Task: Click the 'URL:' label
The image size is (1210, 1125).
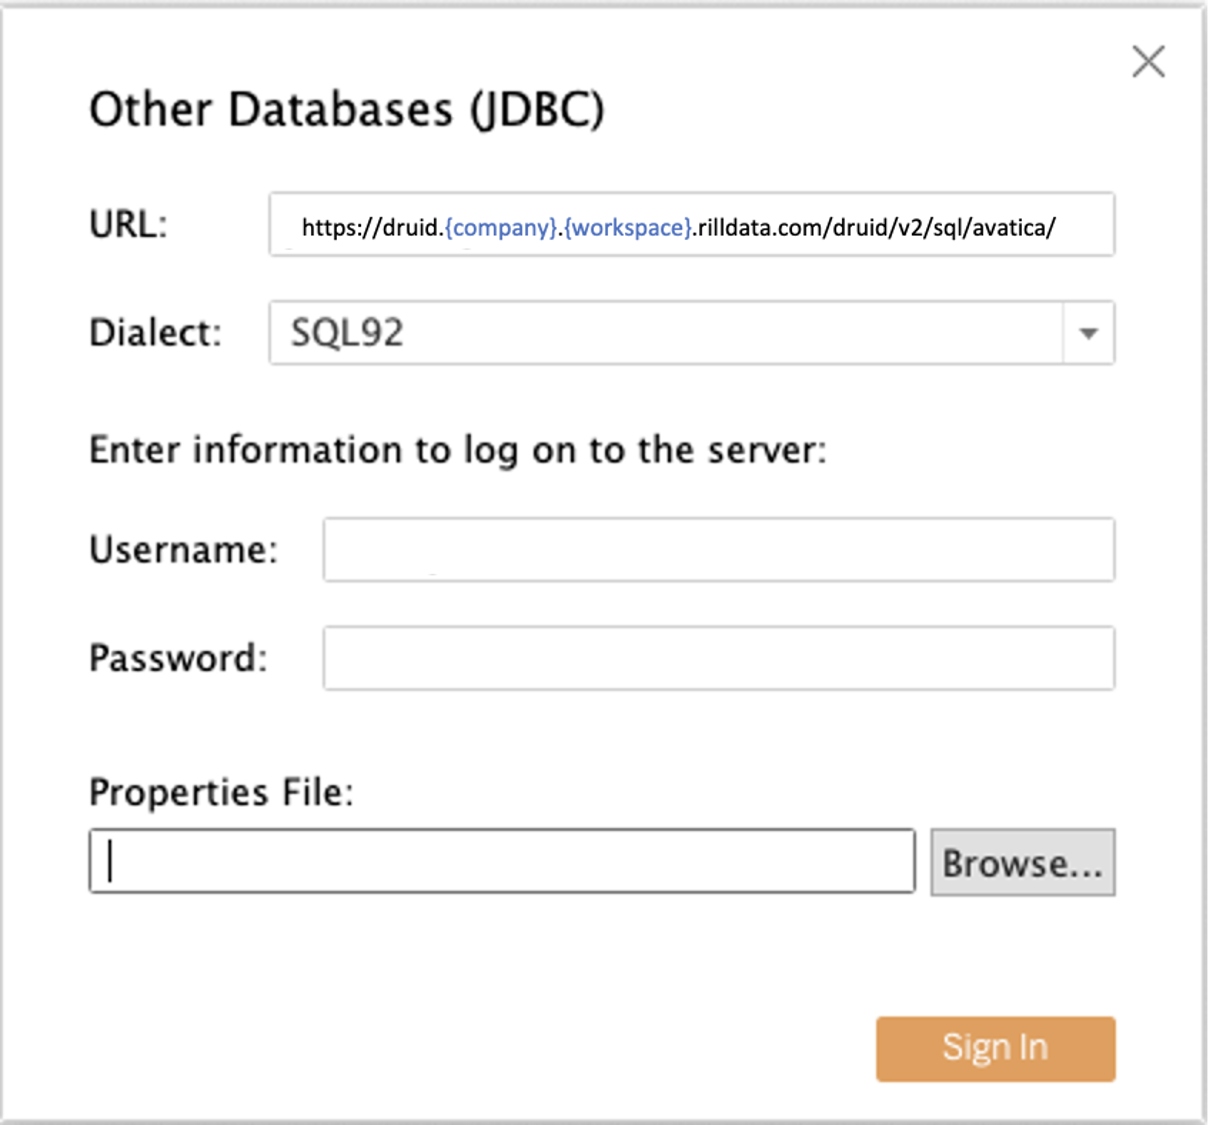Action: tap(129, 224)
